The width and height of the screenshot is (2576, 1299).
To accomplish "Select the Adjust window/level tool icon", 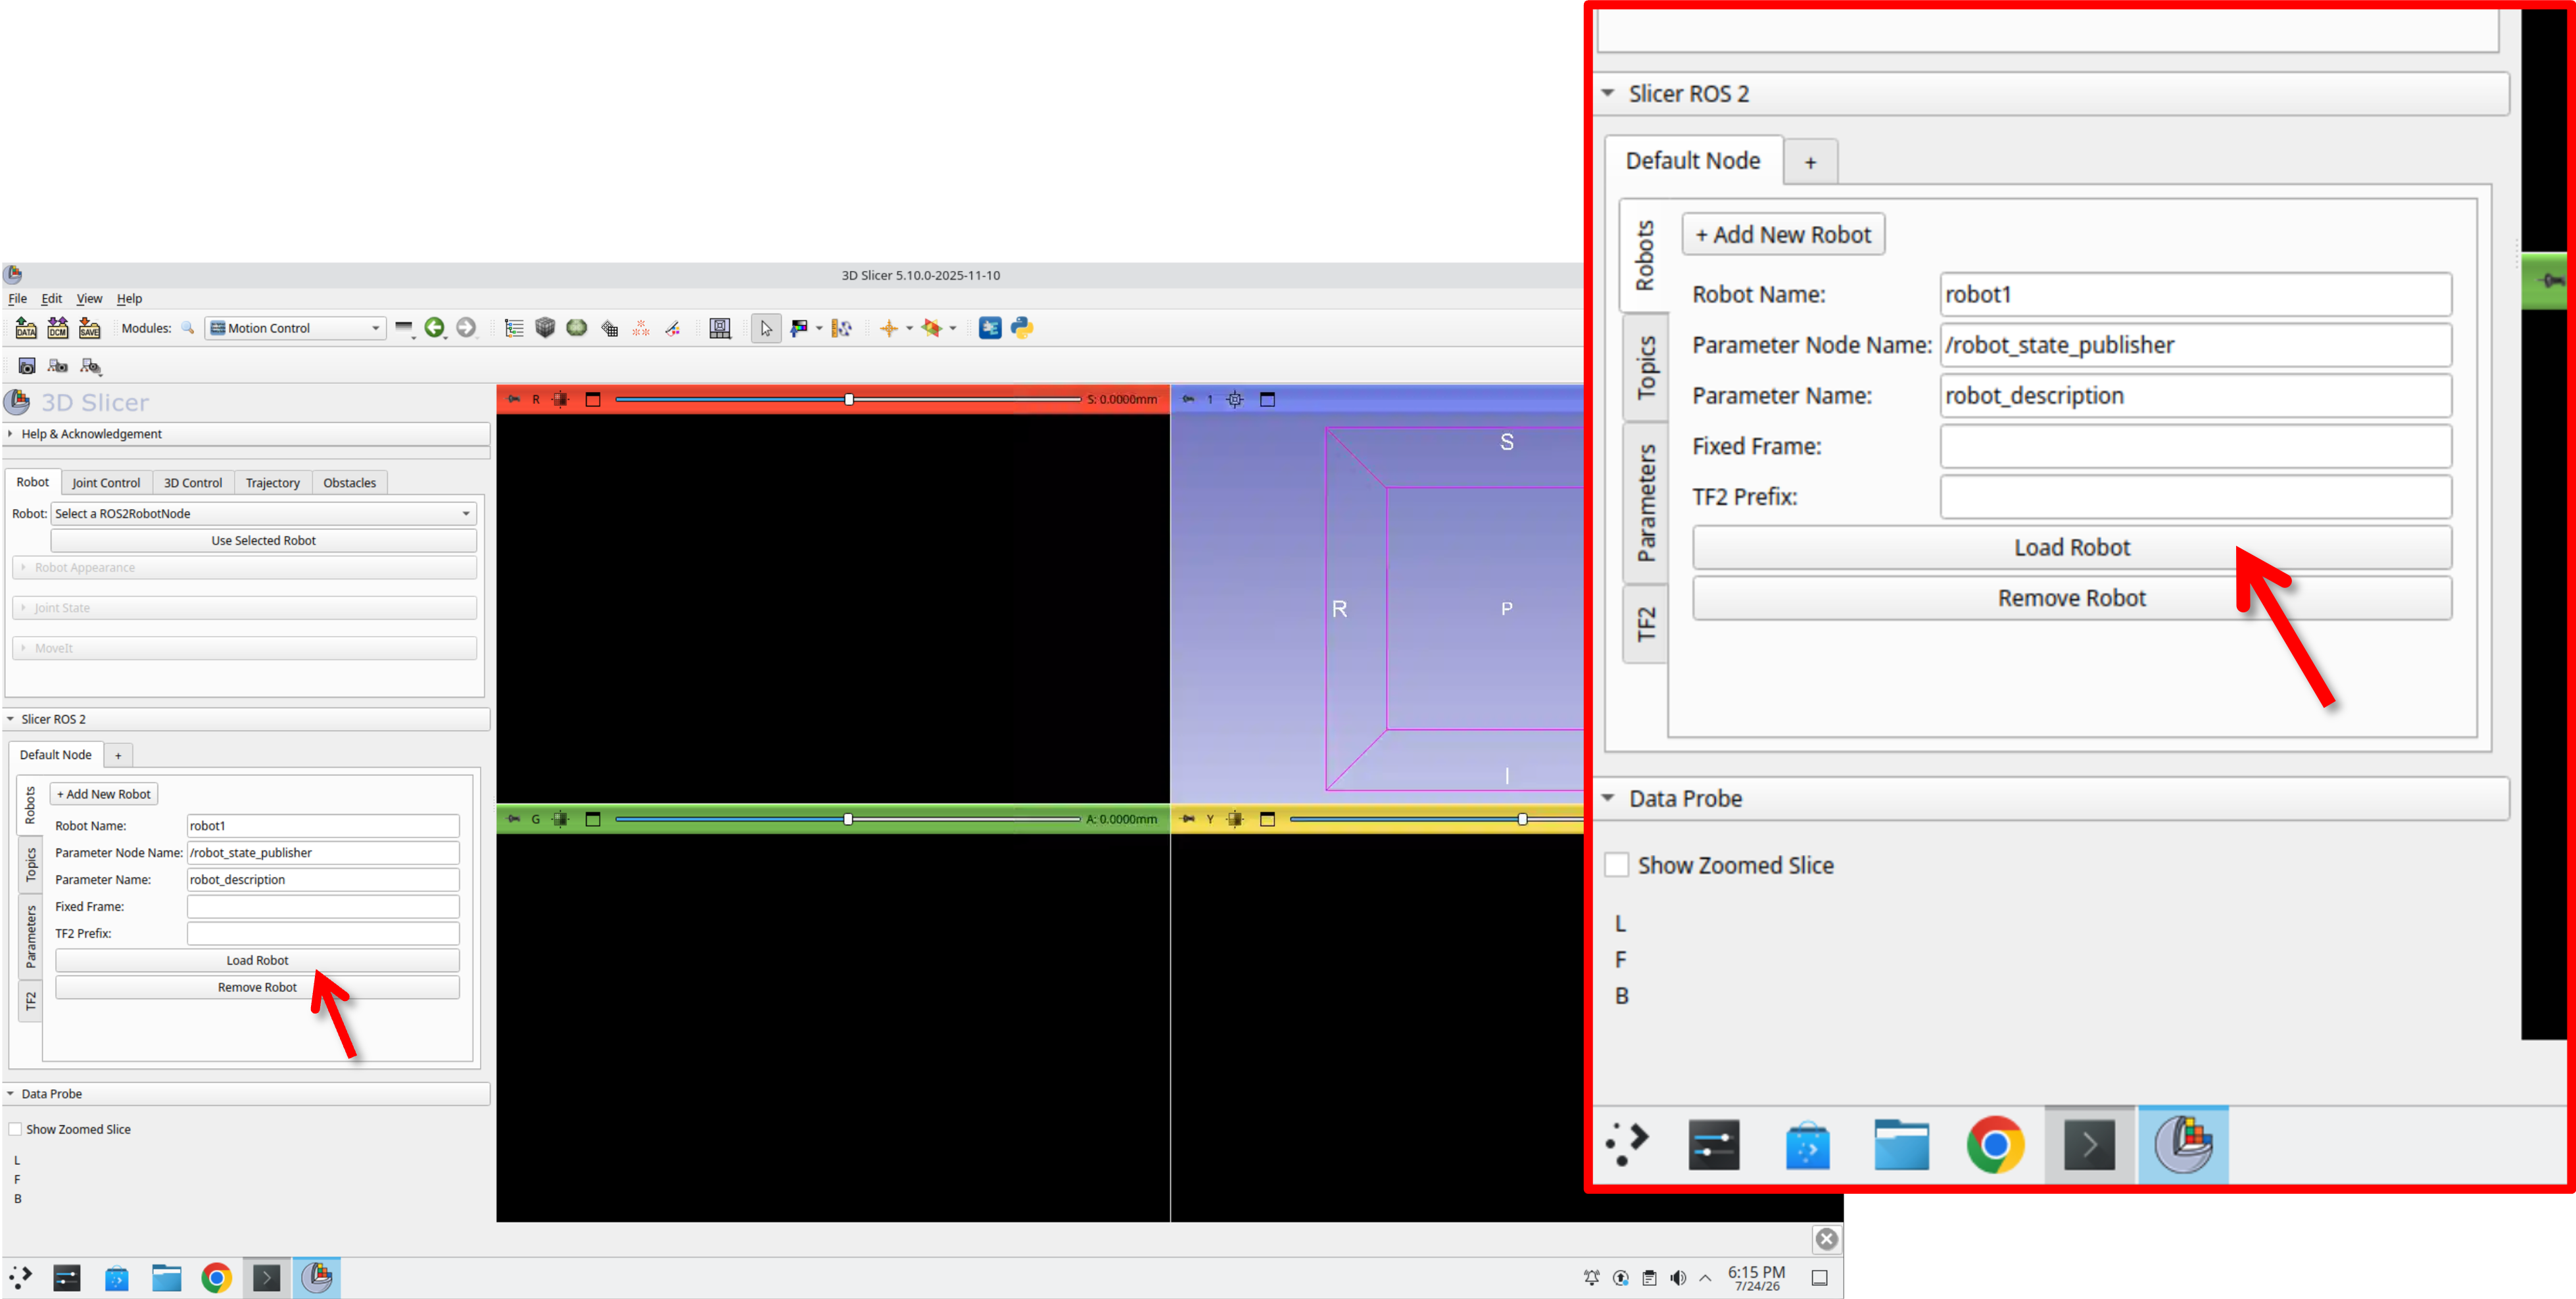I will (x=799, y=328).
